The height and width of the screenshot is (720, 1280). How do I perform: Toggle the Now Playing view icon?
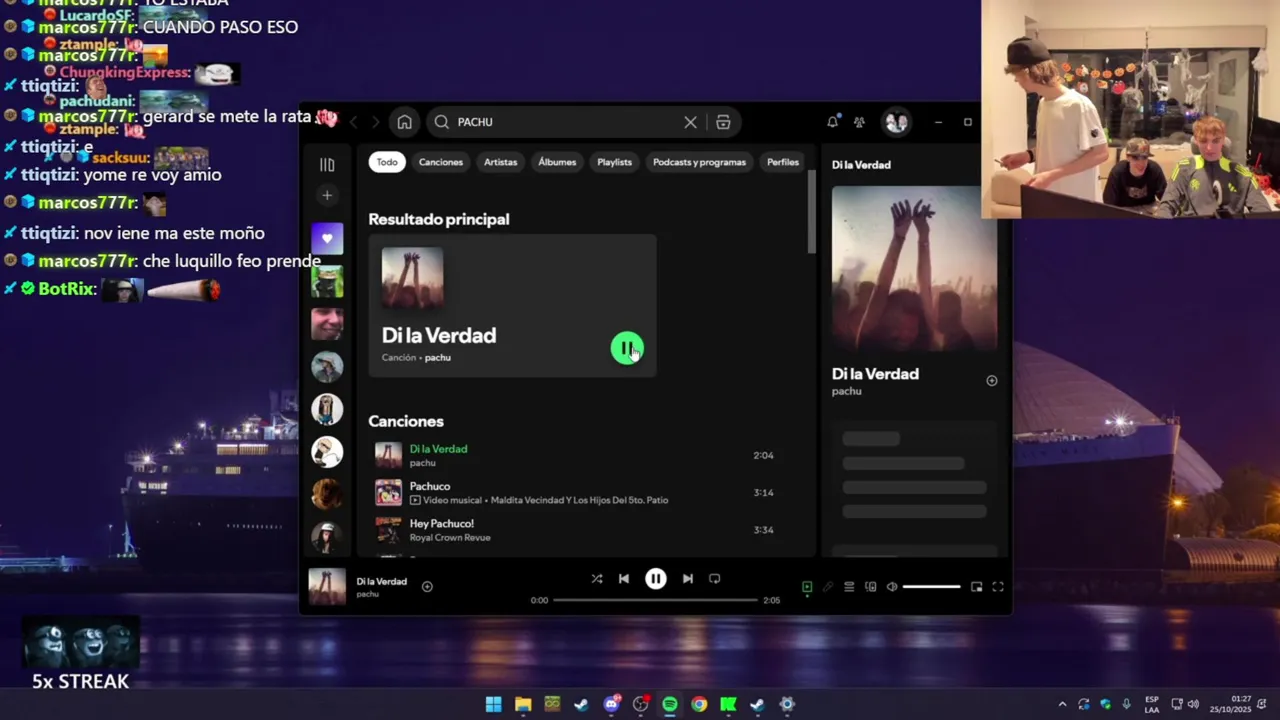[807, 587]
